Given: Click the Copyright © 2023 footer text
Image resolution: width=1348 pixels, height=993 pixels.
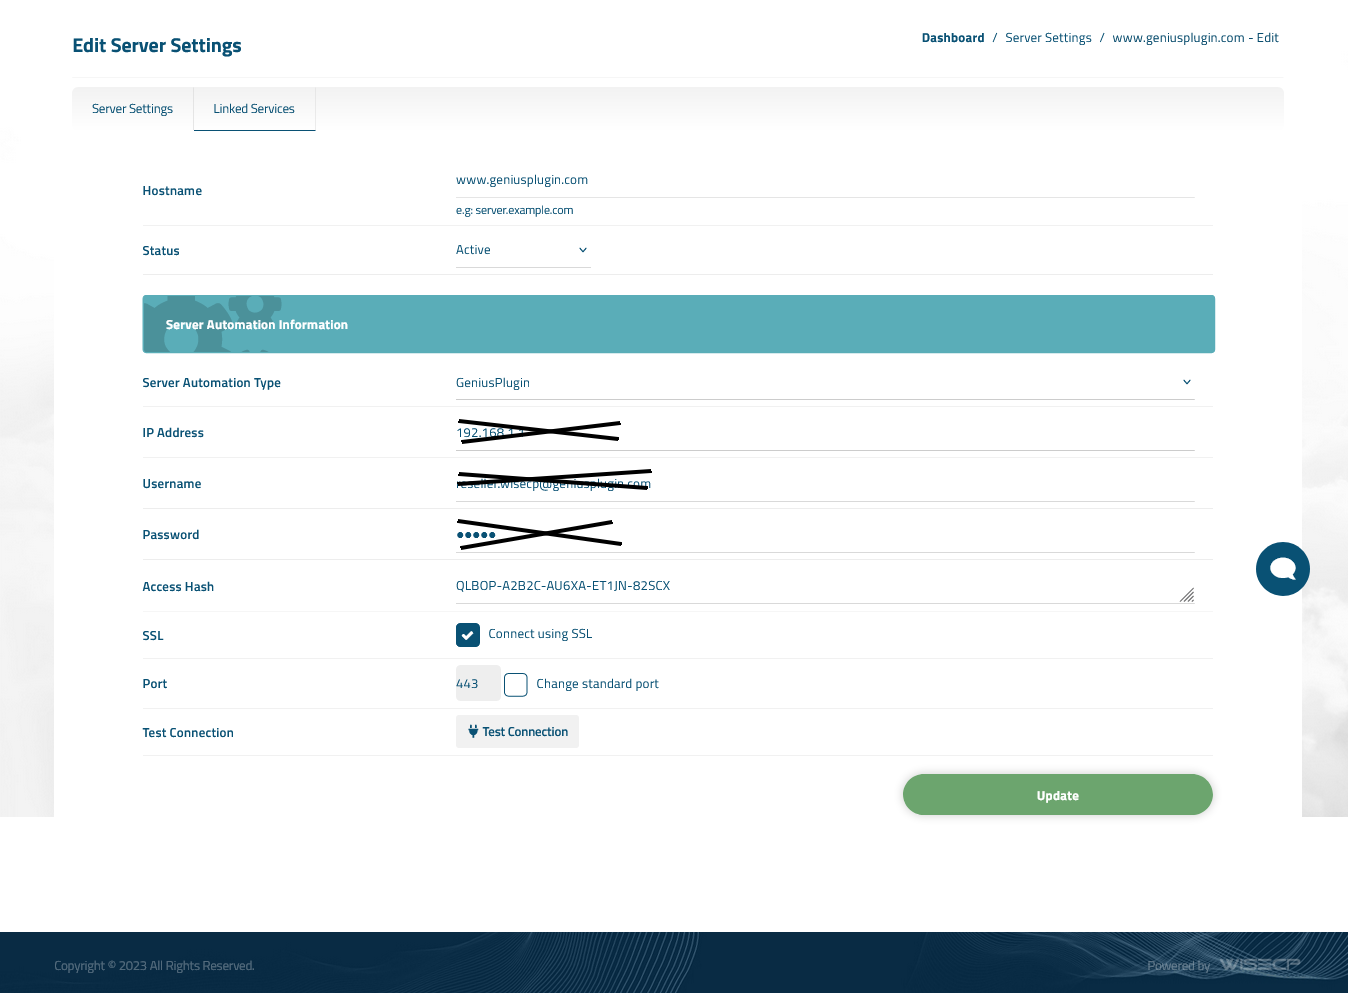Looking at the screenshot, I should point(154,966).
